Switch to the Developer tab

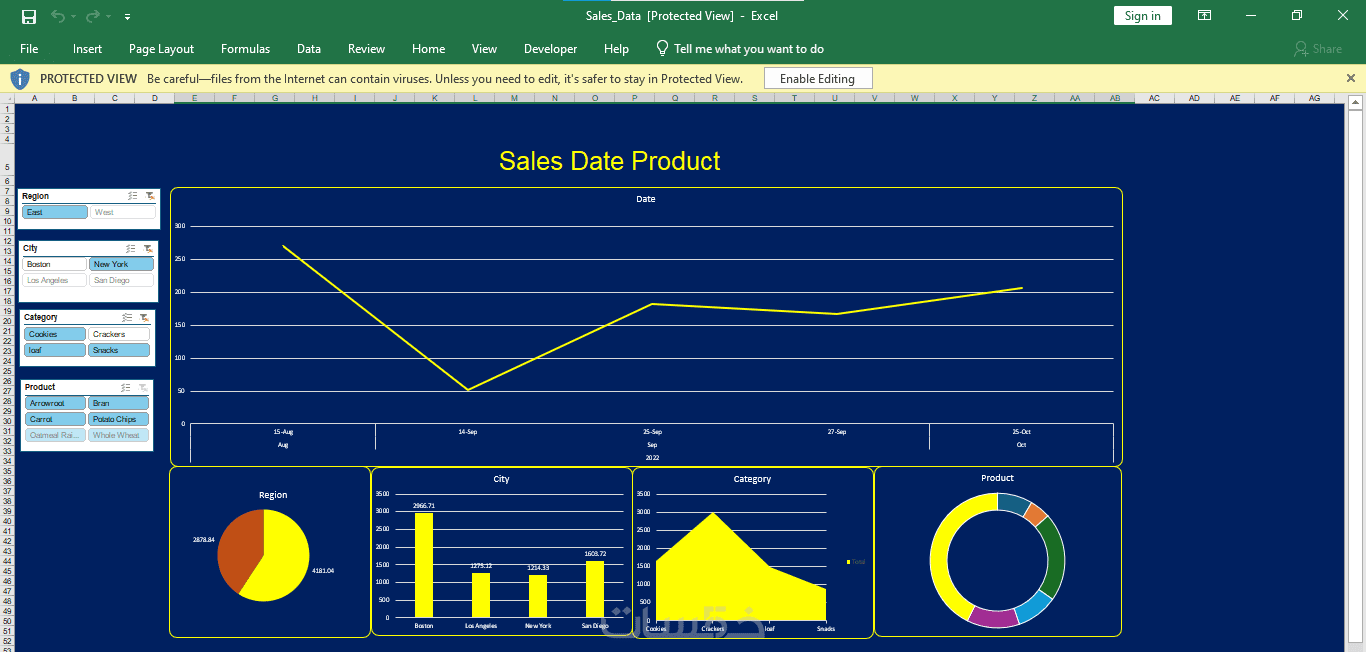coord(550,49)
